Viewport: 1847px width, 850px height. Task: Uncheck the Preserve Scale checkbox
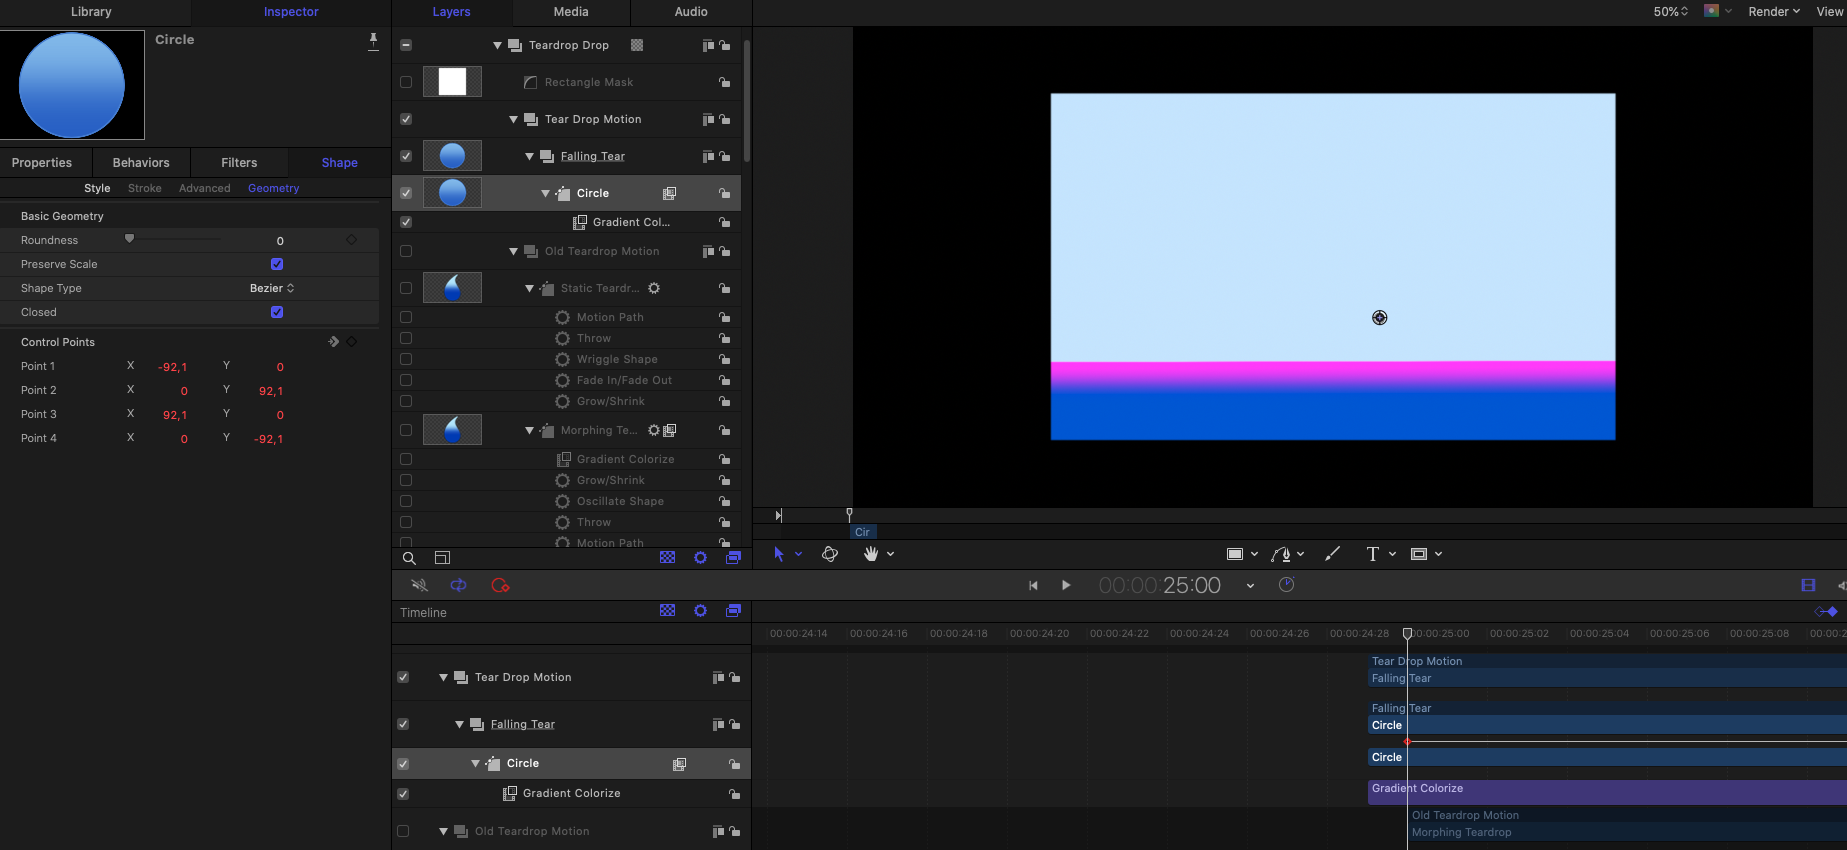[x=277, y=264]
